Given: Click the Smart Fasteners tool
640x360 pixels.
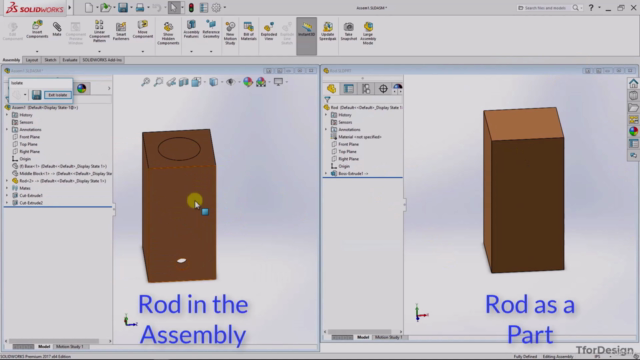Looking at the screenshot, I should pyautogui.click(x=121, y=31).
